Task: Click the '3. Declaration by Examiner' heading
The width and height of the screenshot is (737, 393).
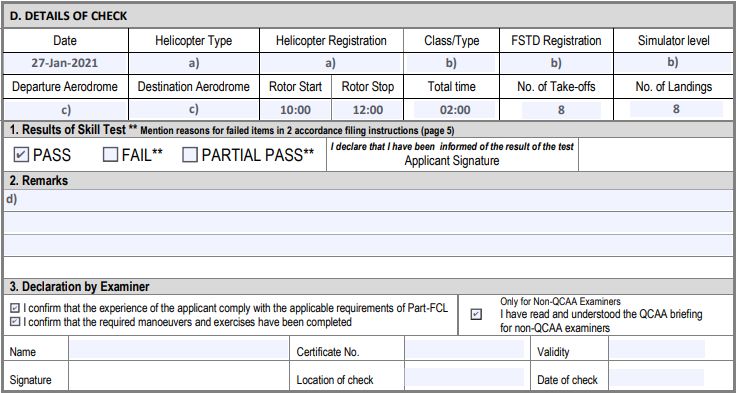Action: [79, 286]
